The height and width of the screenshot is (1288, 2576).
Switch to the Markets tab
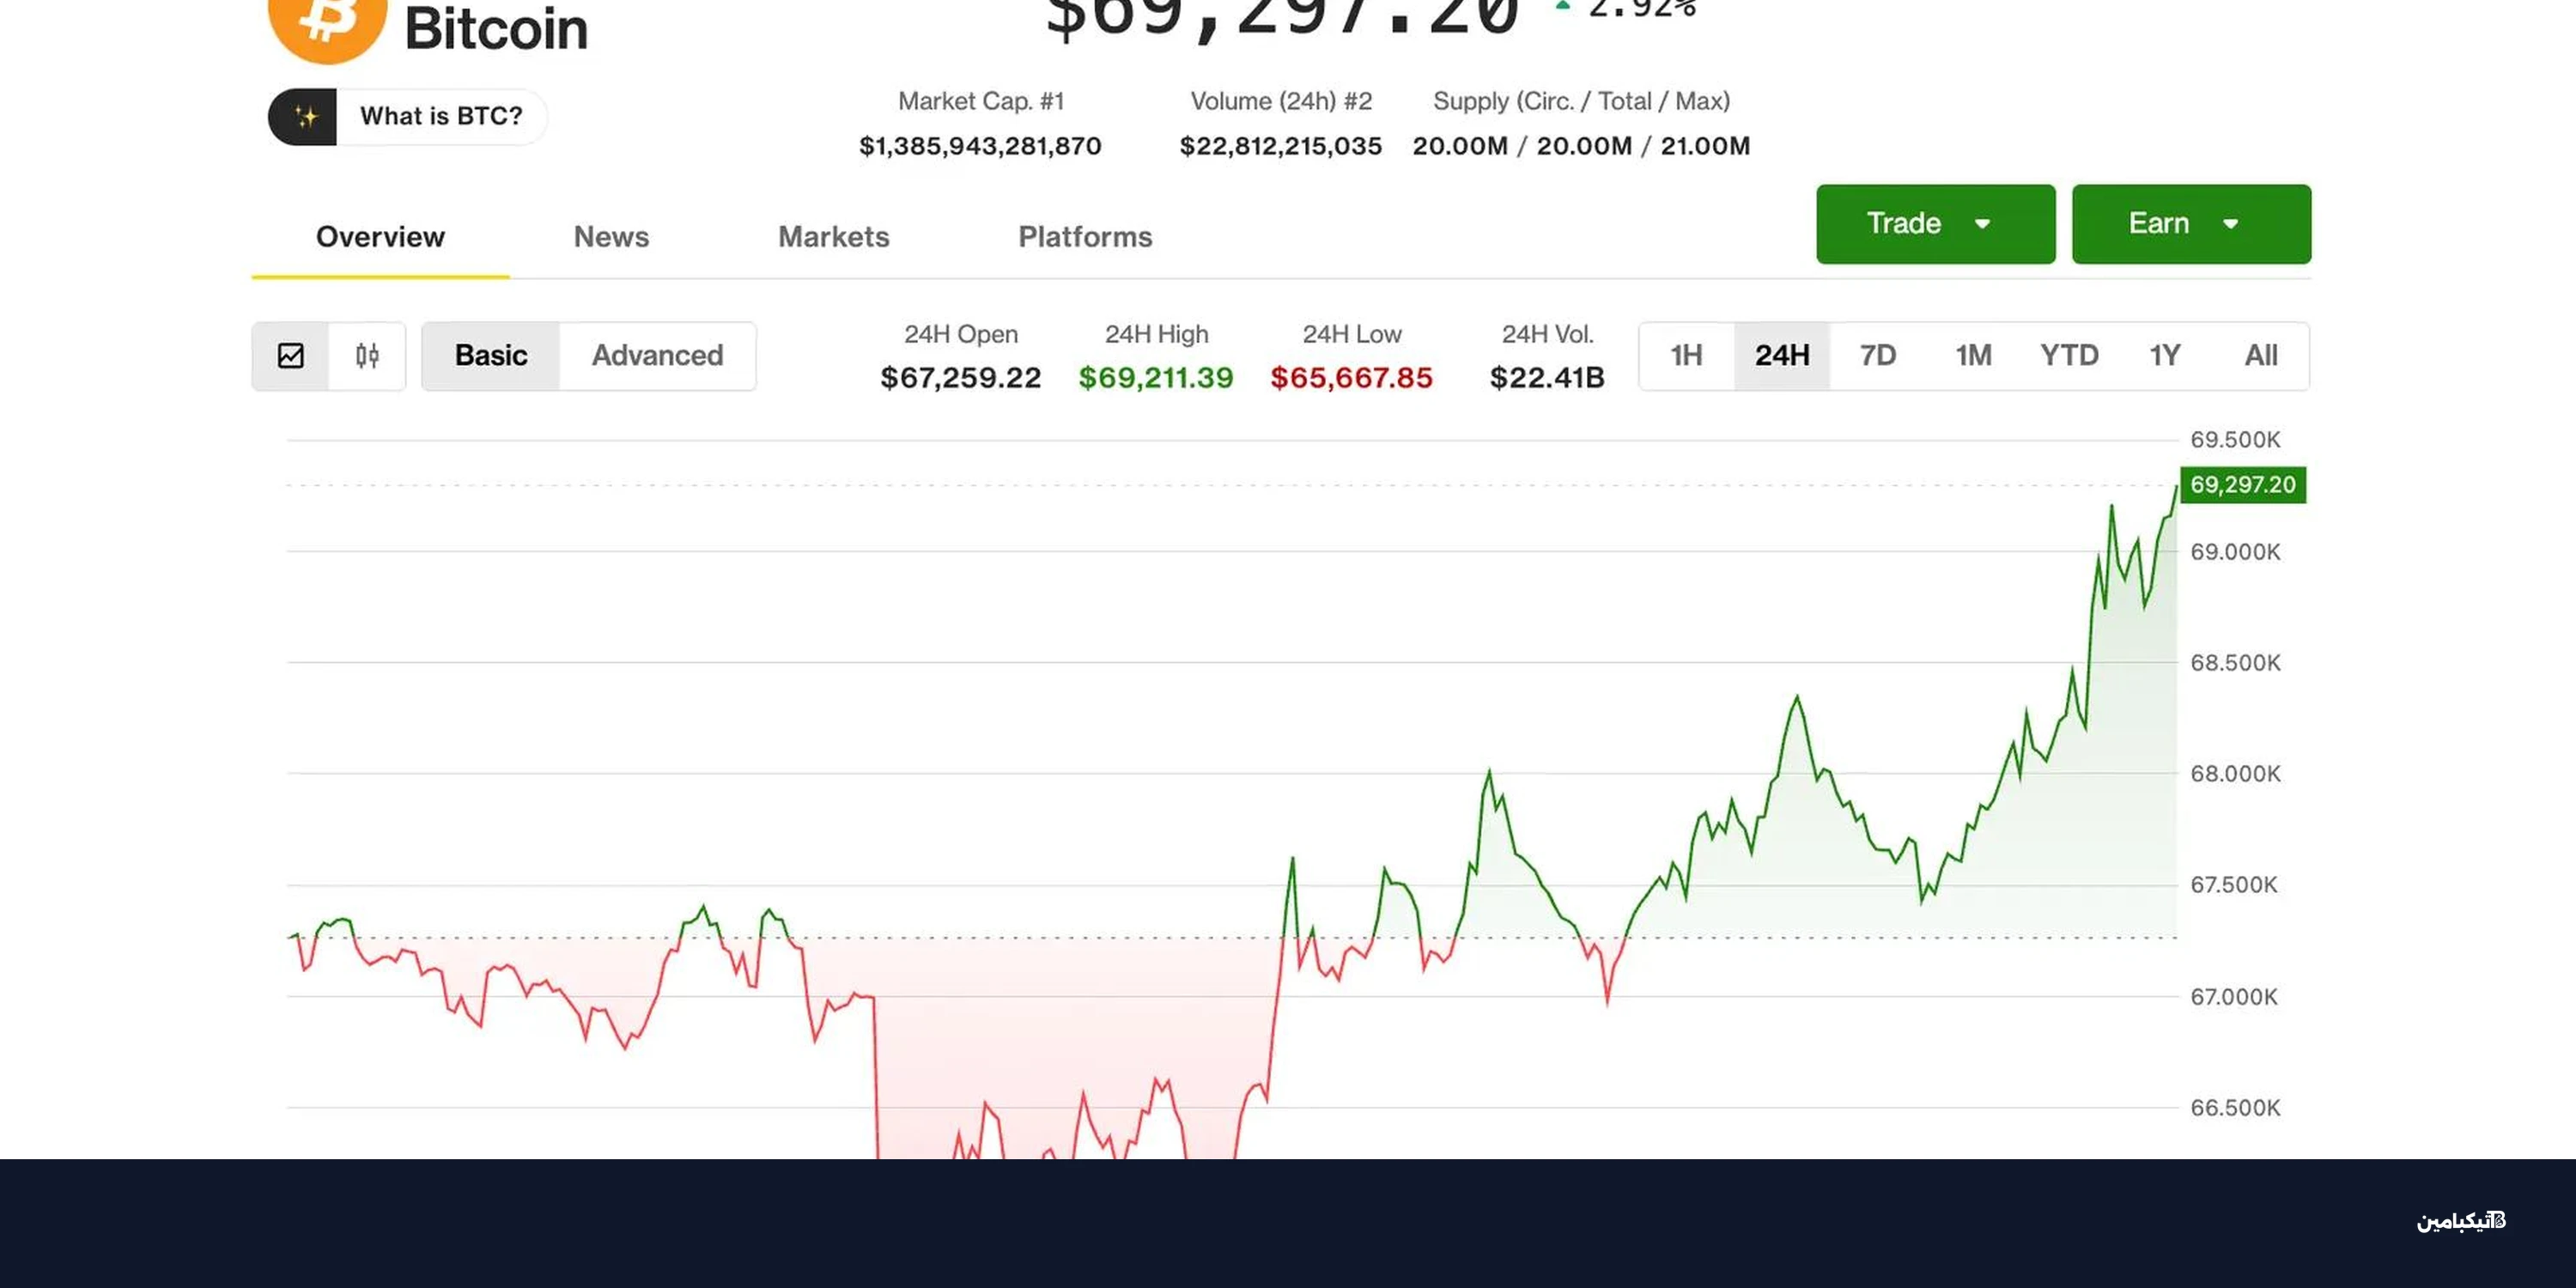[834, 237]
